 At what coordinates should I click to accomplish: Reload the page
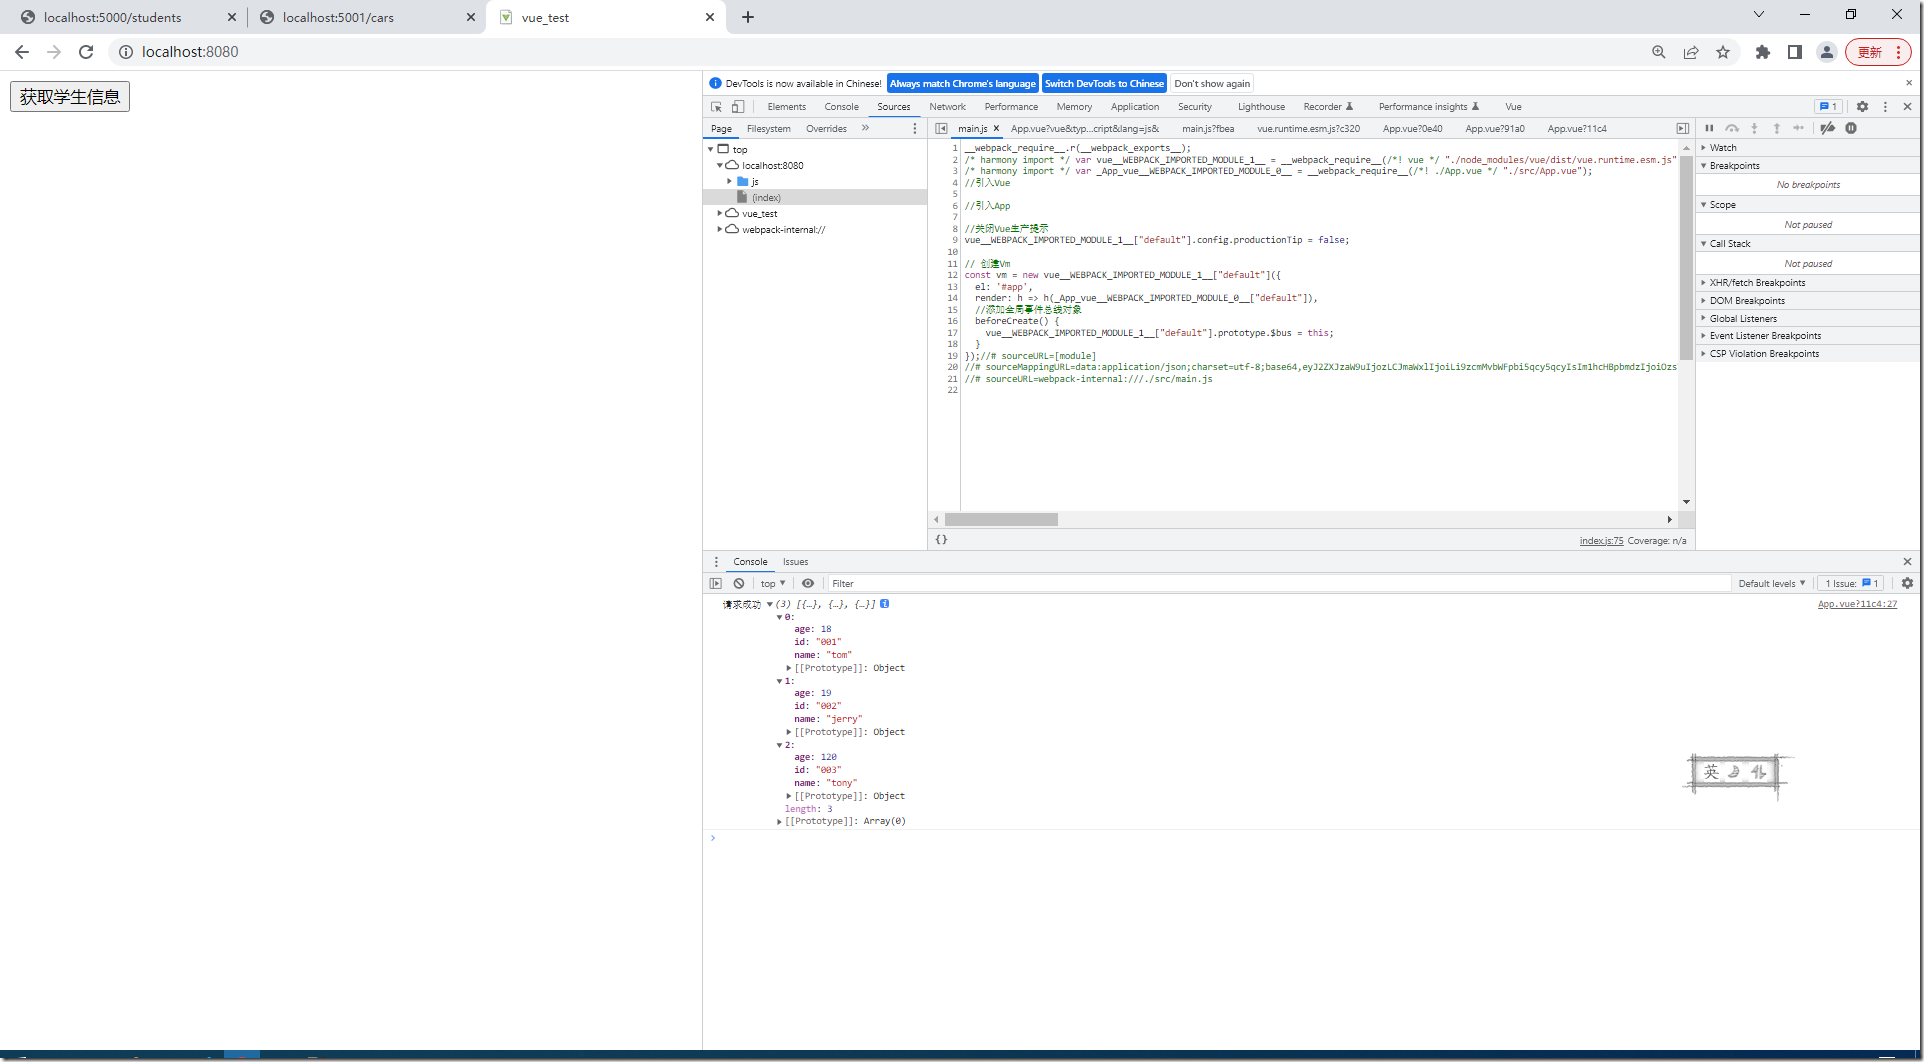click(86, 52)
